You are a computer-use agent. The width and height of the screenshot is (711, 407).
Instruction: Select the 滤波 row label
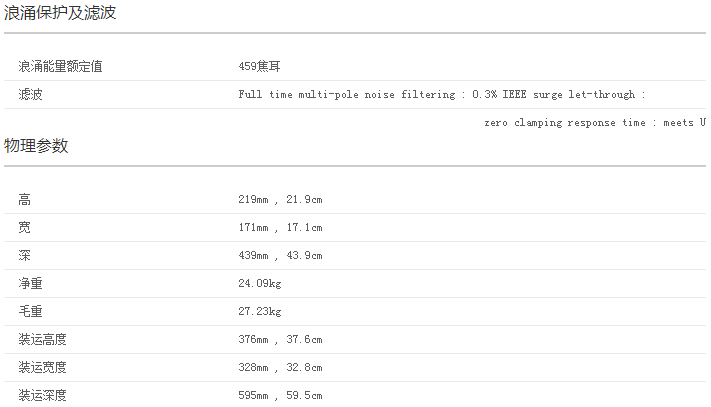pyautogui.click(x=30, y=95)
